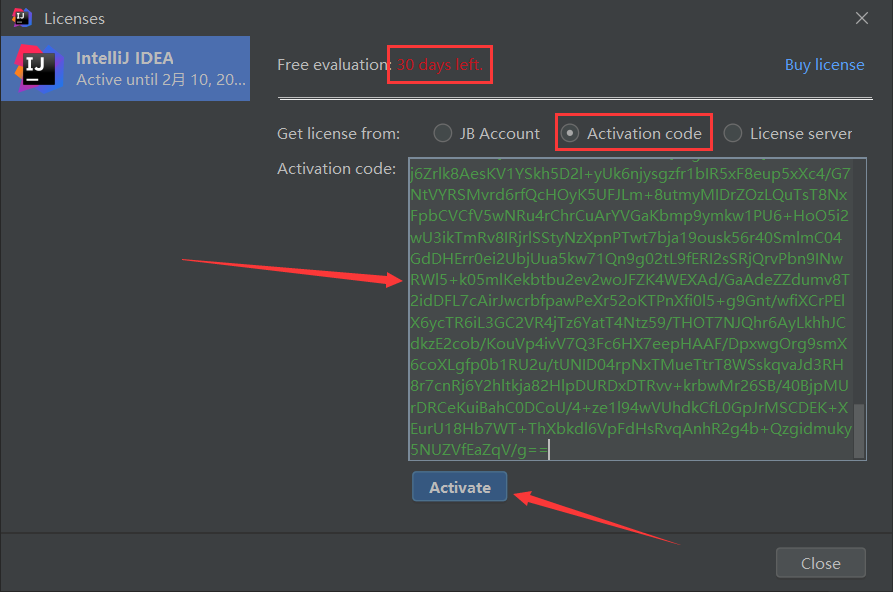893x592 pixels.
Task: Close the Licenses dialog with the X
Action: click(862, 18)
